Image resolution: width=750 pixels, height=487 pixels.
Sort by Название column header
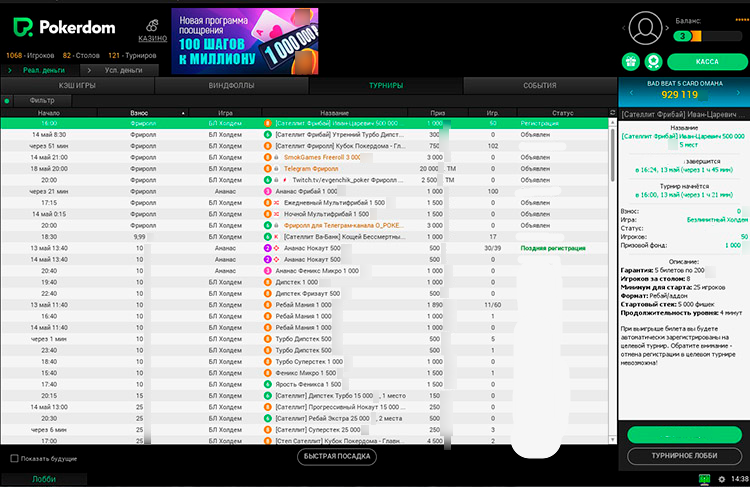(334, 113)
